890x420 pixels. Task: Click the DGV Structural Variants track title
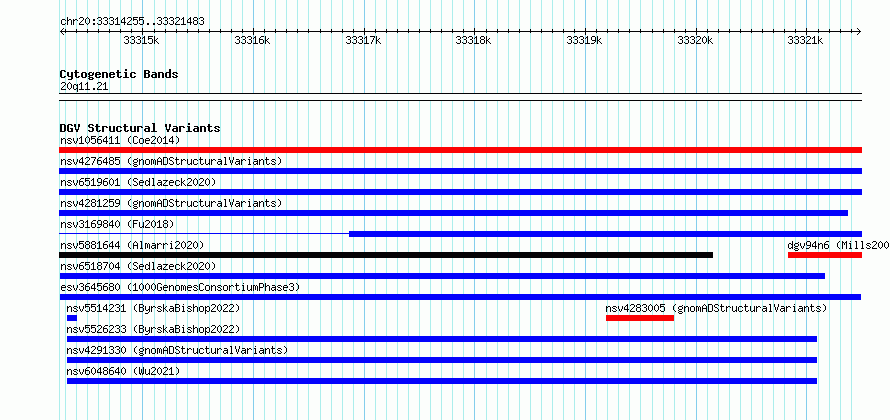click(140, 128)
